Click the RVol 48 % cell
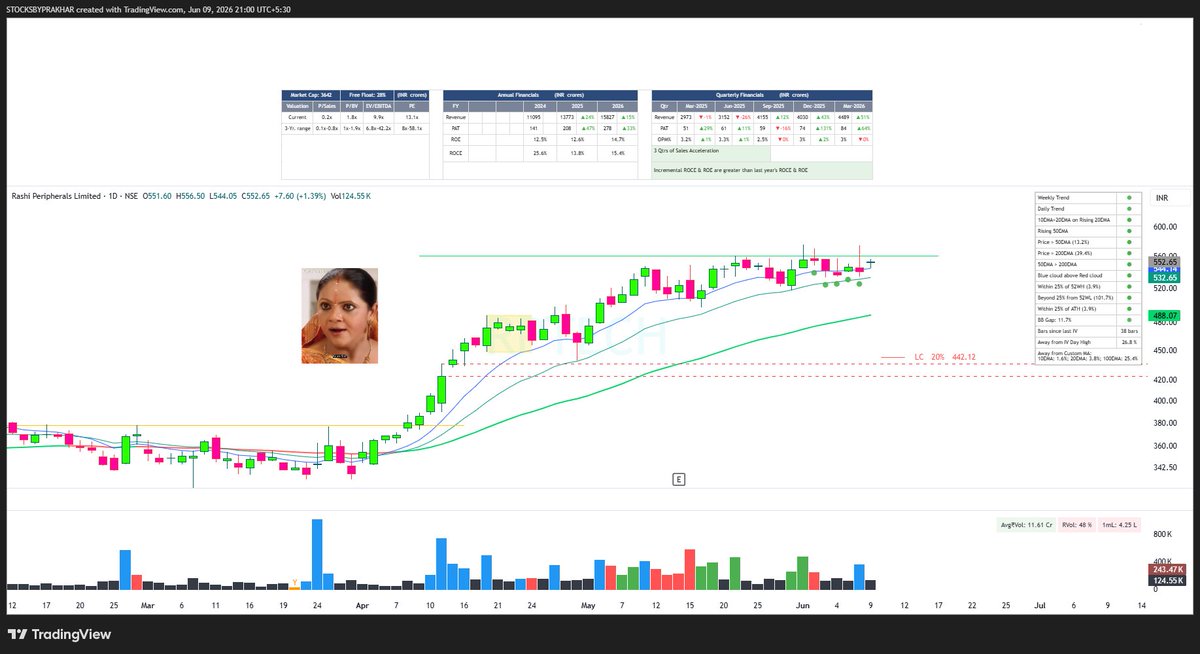The height and width of the screenshot is (654, 1200). [1077, 524]
